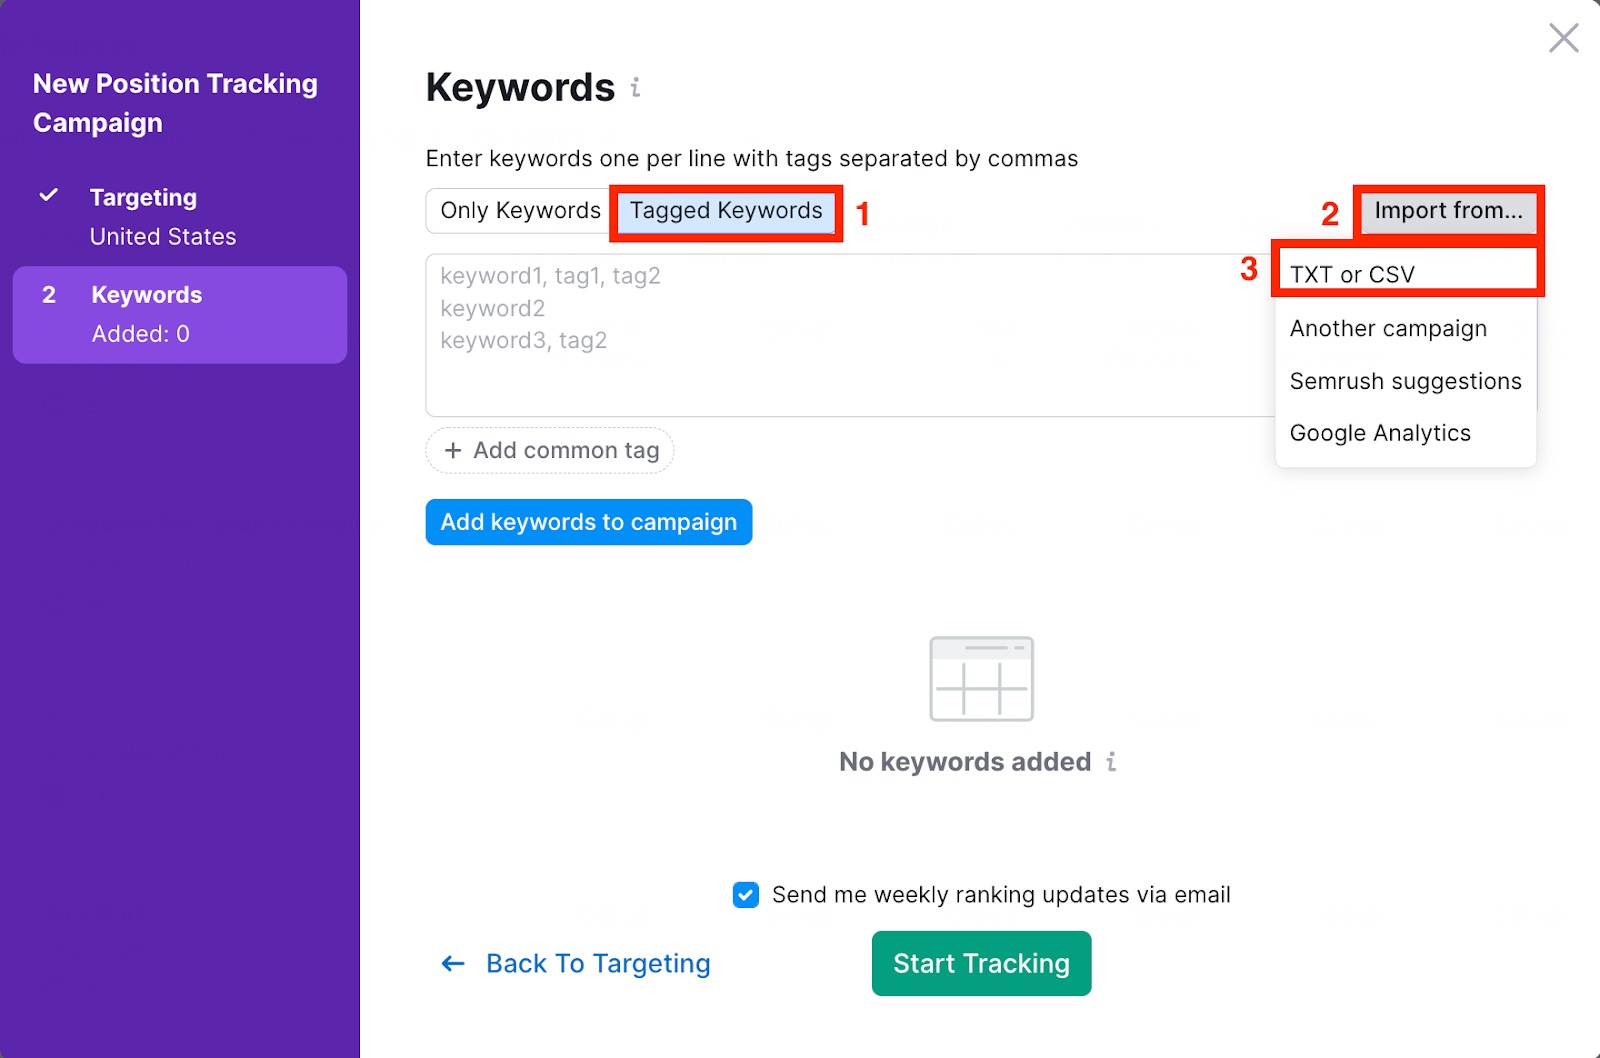Viewport: 1600px width, 1058px height.
Task: Click Add keywords to campaign
Action: click(x=588, y=521)
